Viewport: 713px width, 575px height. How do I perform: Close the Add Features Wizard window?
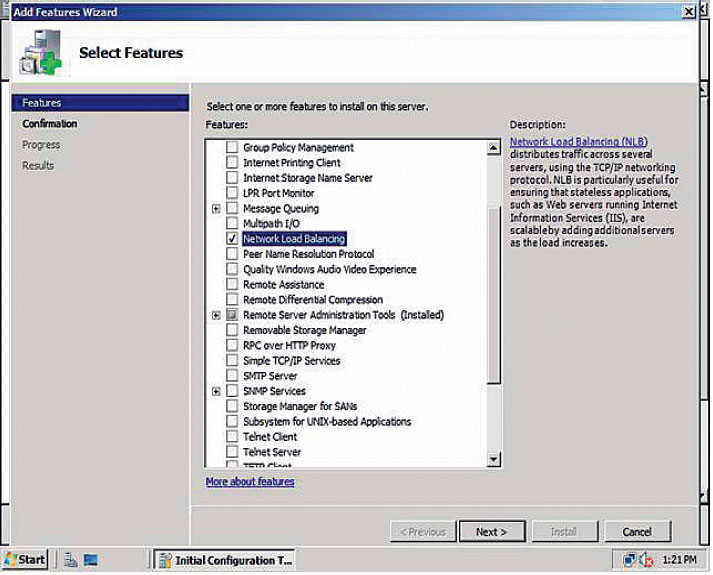point(688,11)
